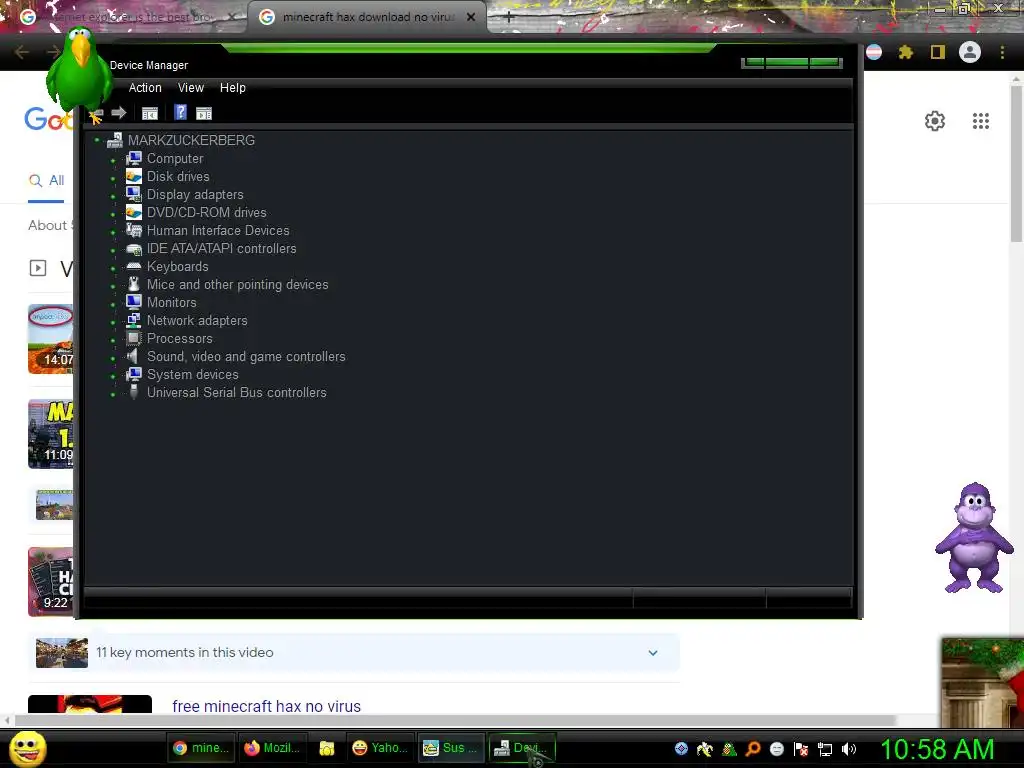Image resolution: width=1024 pixels, height=768 pixels.
Task: Select the Monitors row text
Action: (171, 302)
